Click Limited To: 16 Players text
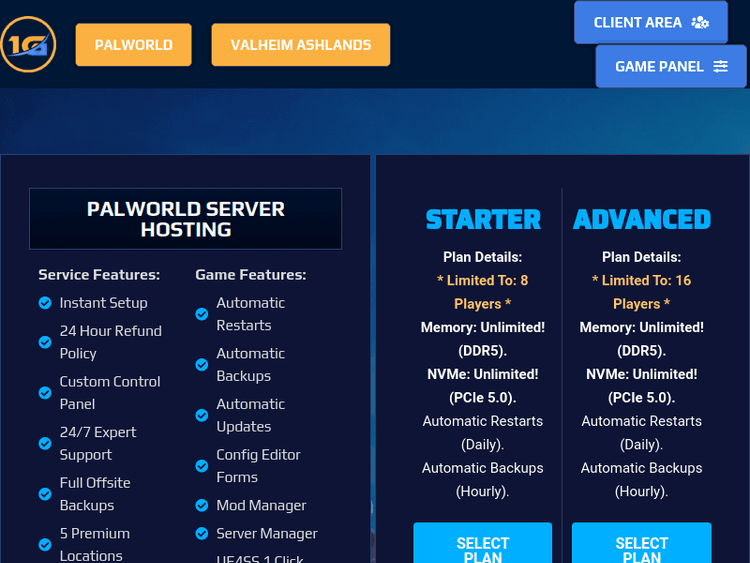Viewport: 750px width, 563px height. [641, 292]
